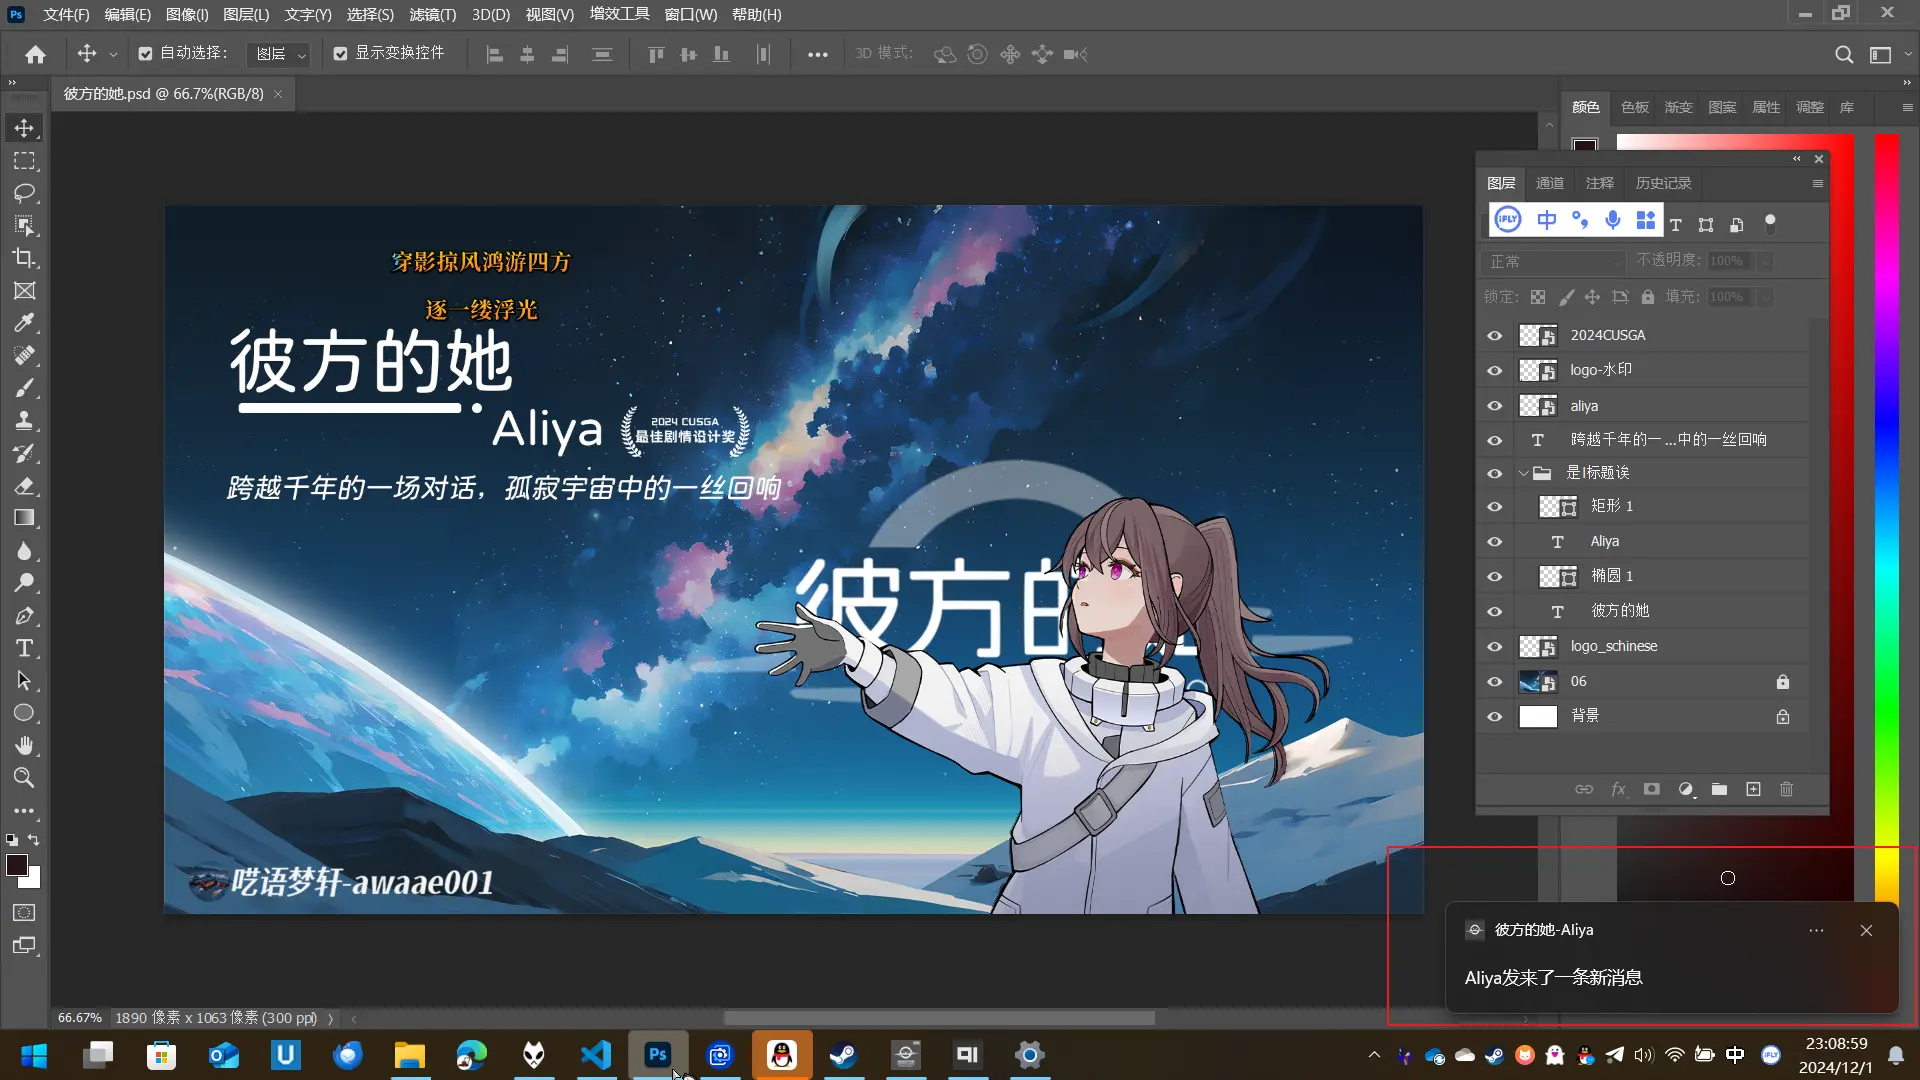Select the Horizontal Type tool

pyautogui.click(x=24, y=648)
